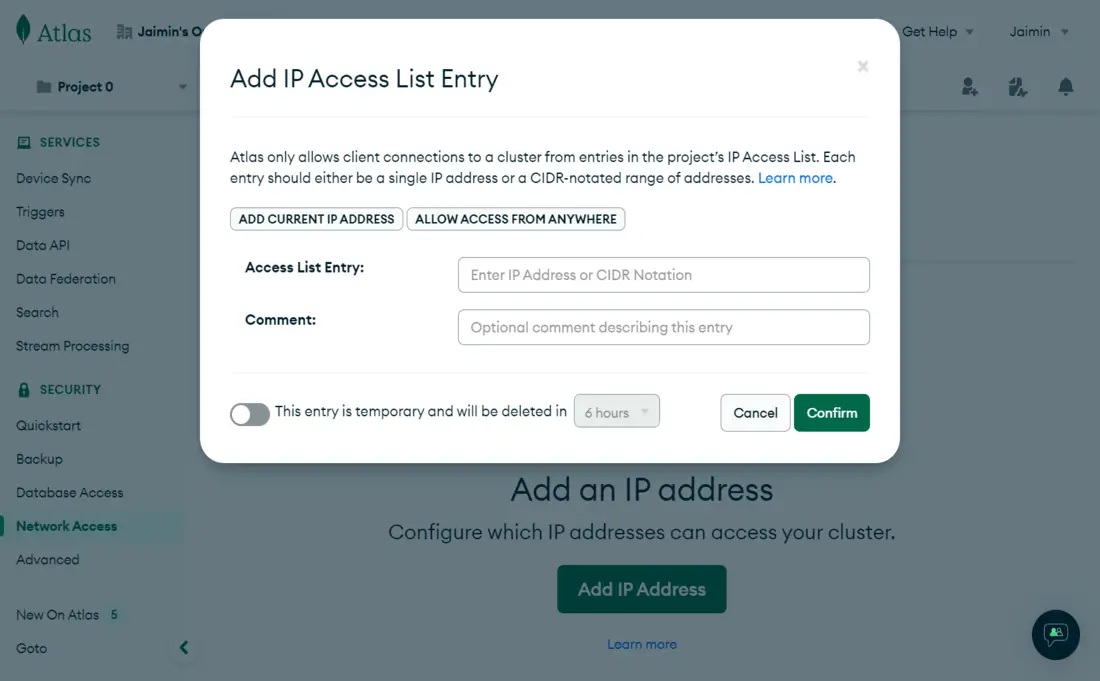1100x681 pixels.
Task: Open the support chat bubble icon
Action: click(x=1055, y=634)
